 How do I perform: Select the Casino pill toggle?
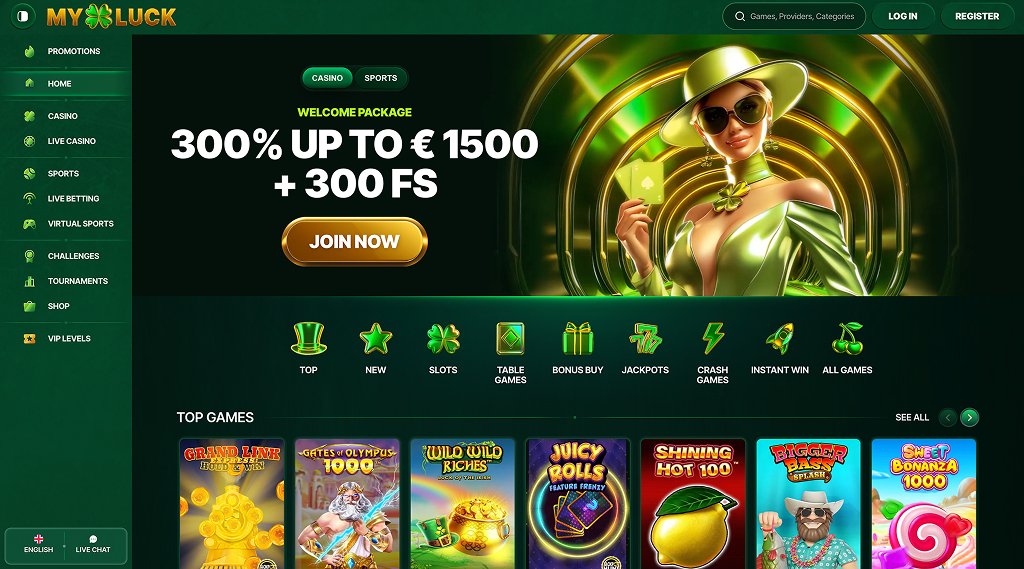[327, 78]
